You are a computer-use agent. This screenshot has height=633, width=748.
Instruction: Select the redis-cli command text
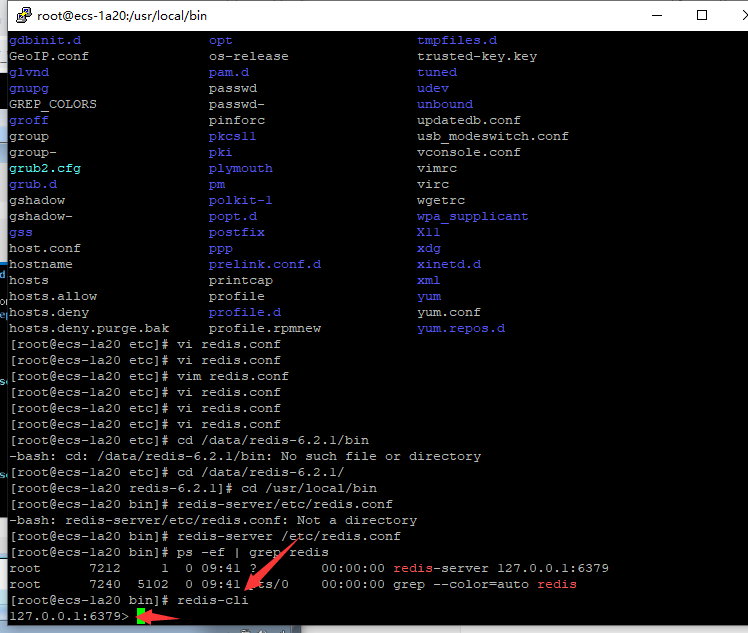(213, 600)
